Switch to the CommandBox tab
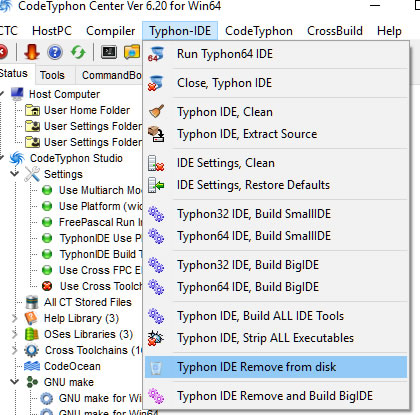 (x=111, y=75)
